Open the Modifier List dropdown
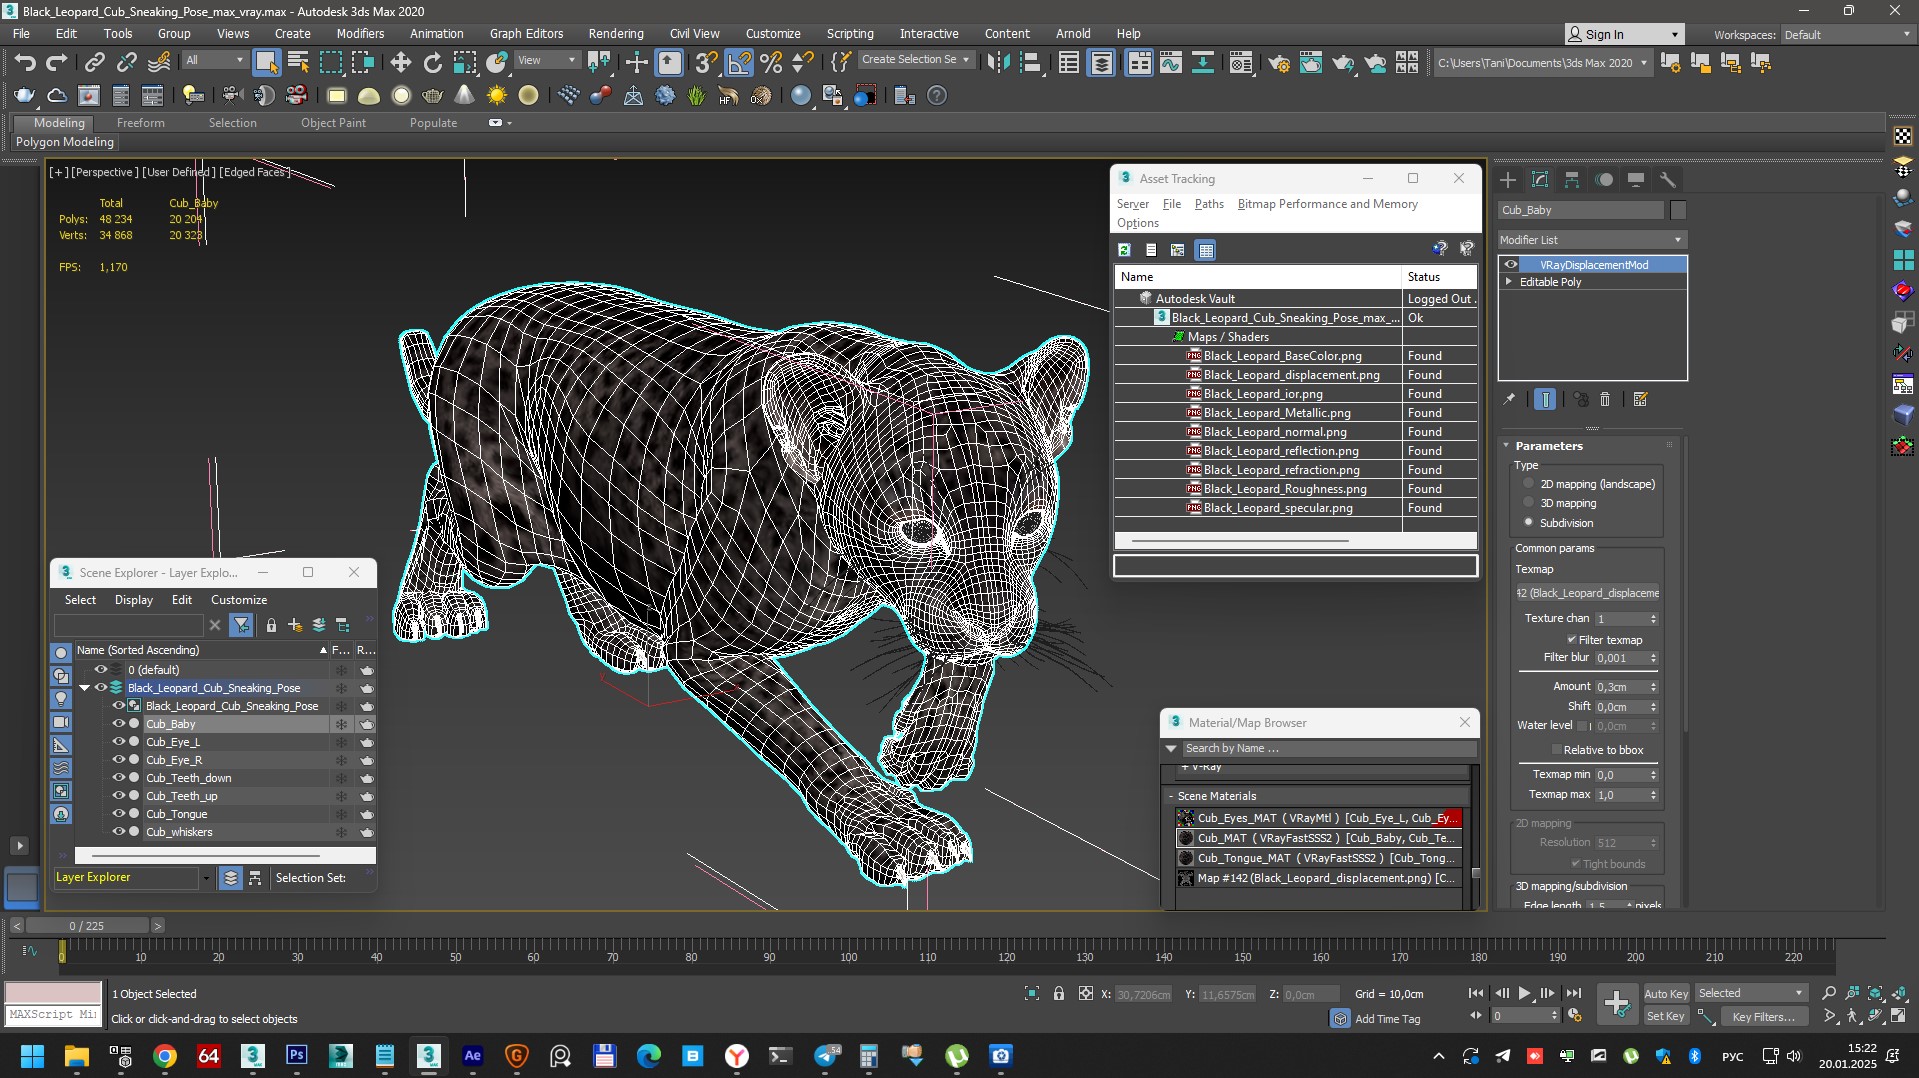This screenshot has height=1078, width=1919. (1592, 240)
